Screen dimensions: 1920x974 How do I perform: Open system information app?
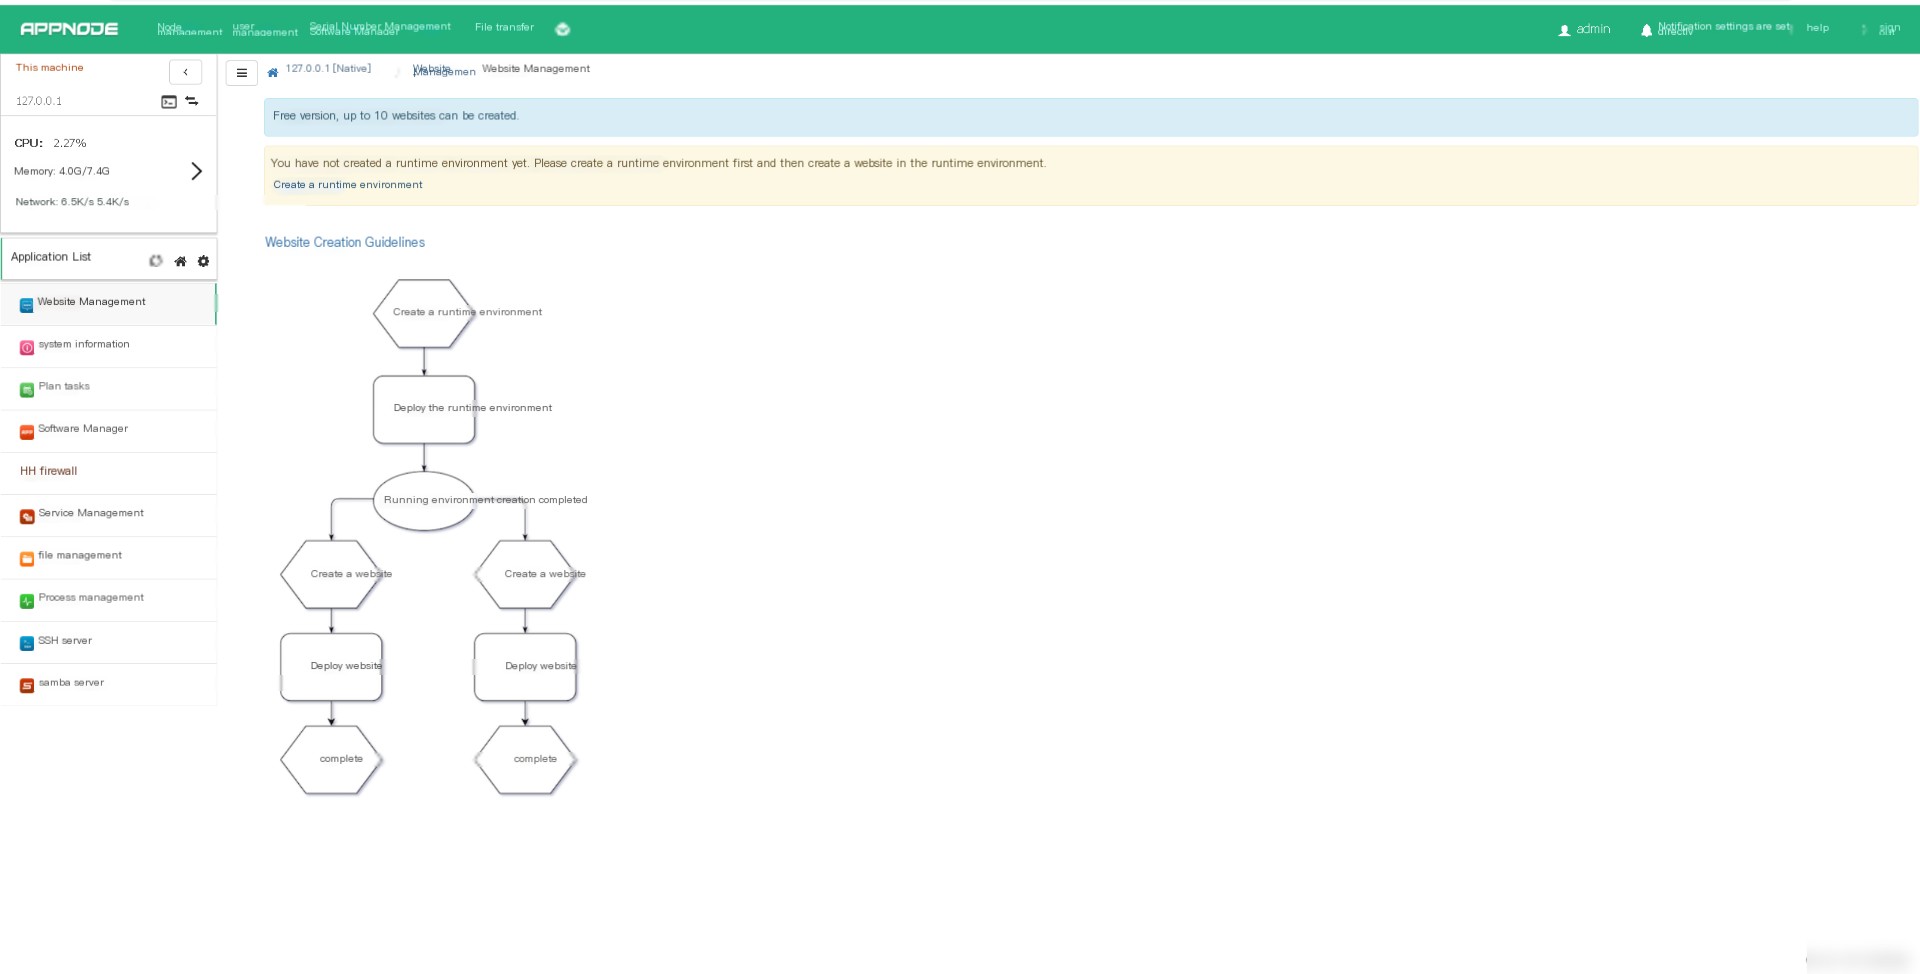click(x=108, y=346)
